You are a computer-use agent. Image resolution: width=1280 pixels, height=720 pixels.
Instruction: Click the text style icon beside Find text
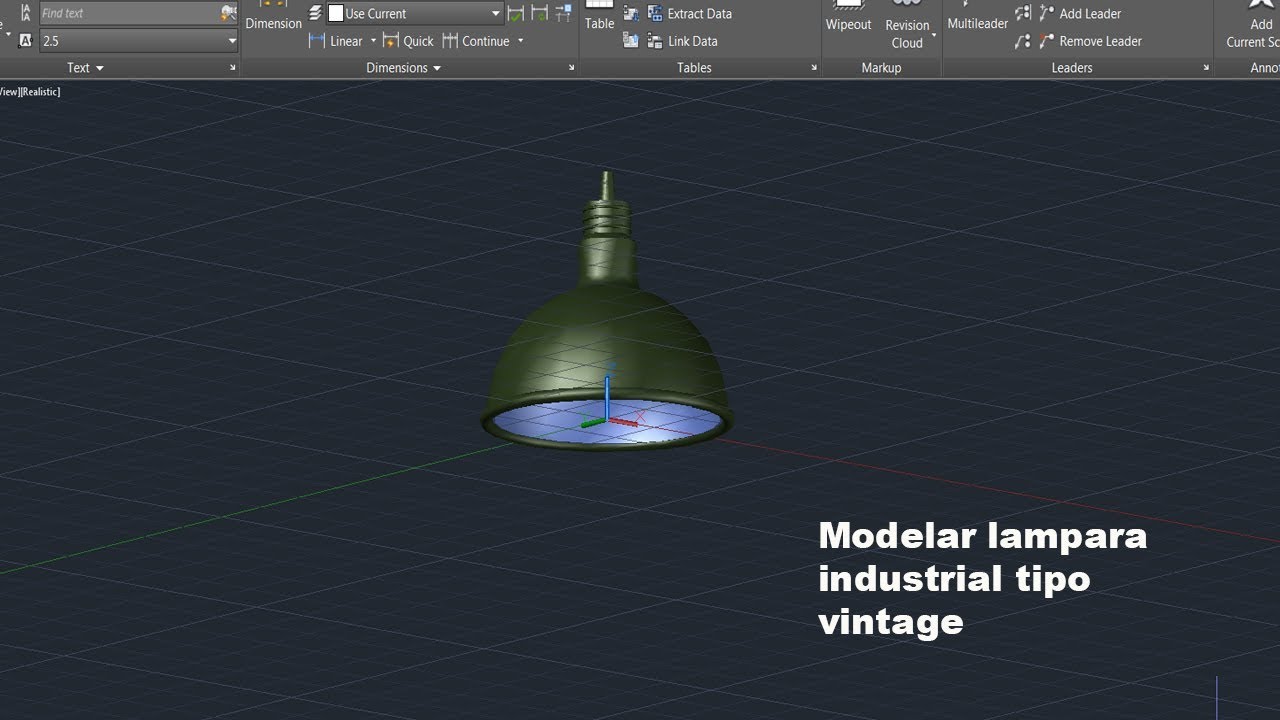pyautogui.click(x=25, y=13)
